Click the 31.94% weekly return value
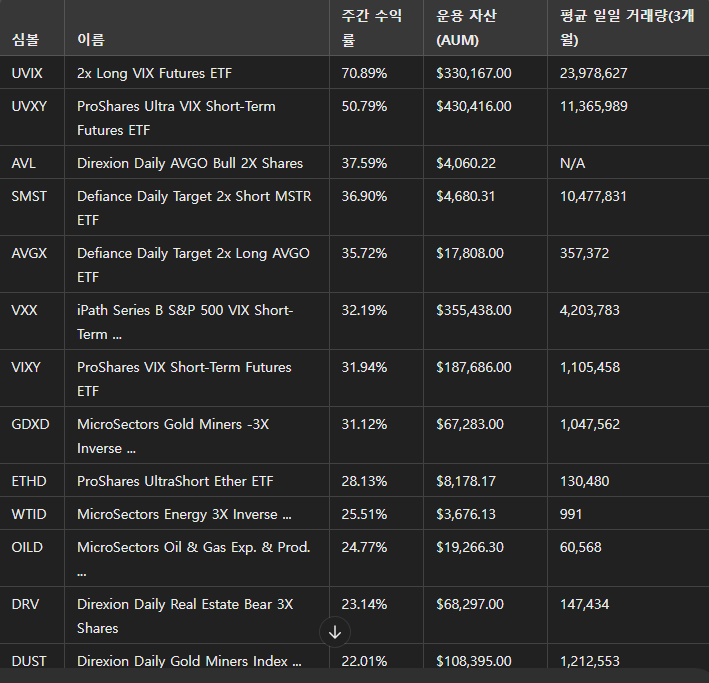Screen dimensions: 709x683 tap(364, 367)
